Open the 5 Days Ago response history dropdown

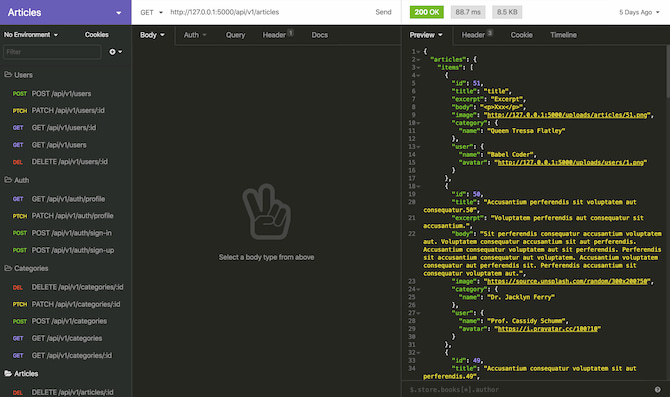pos(639,12)
